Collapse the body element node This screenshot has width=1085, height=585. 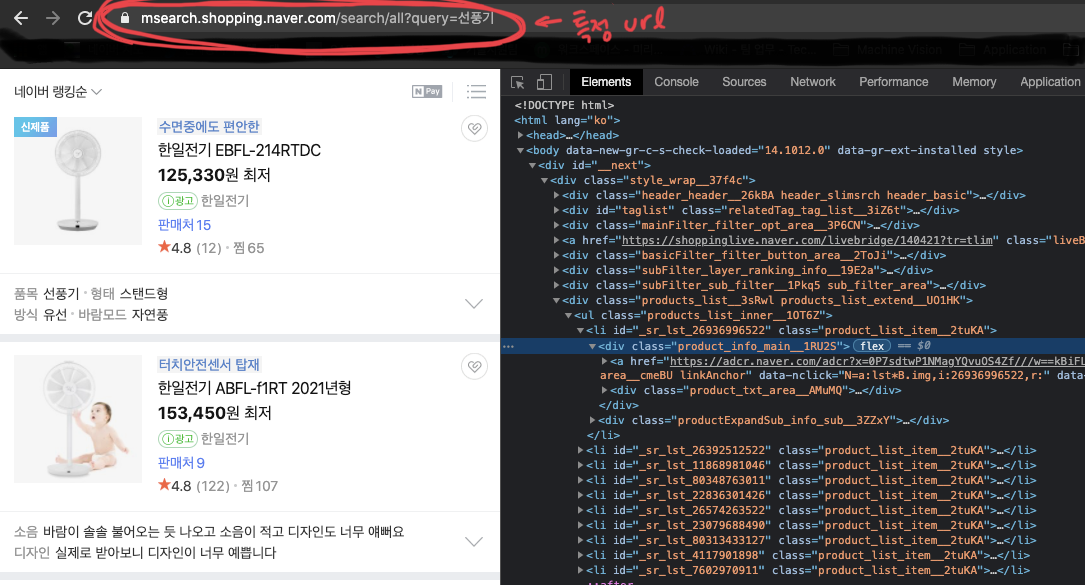tap(520, 150)
